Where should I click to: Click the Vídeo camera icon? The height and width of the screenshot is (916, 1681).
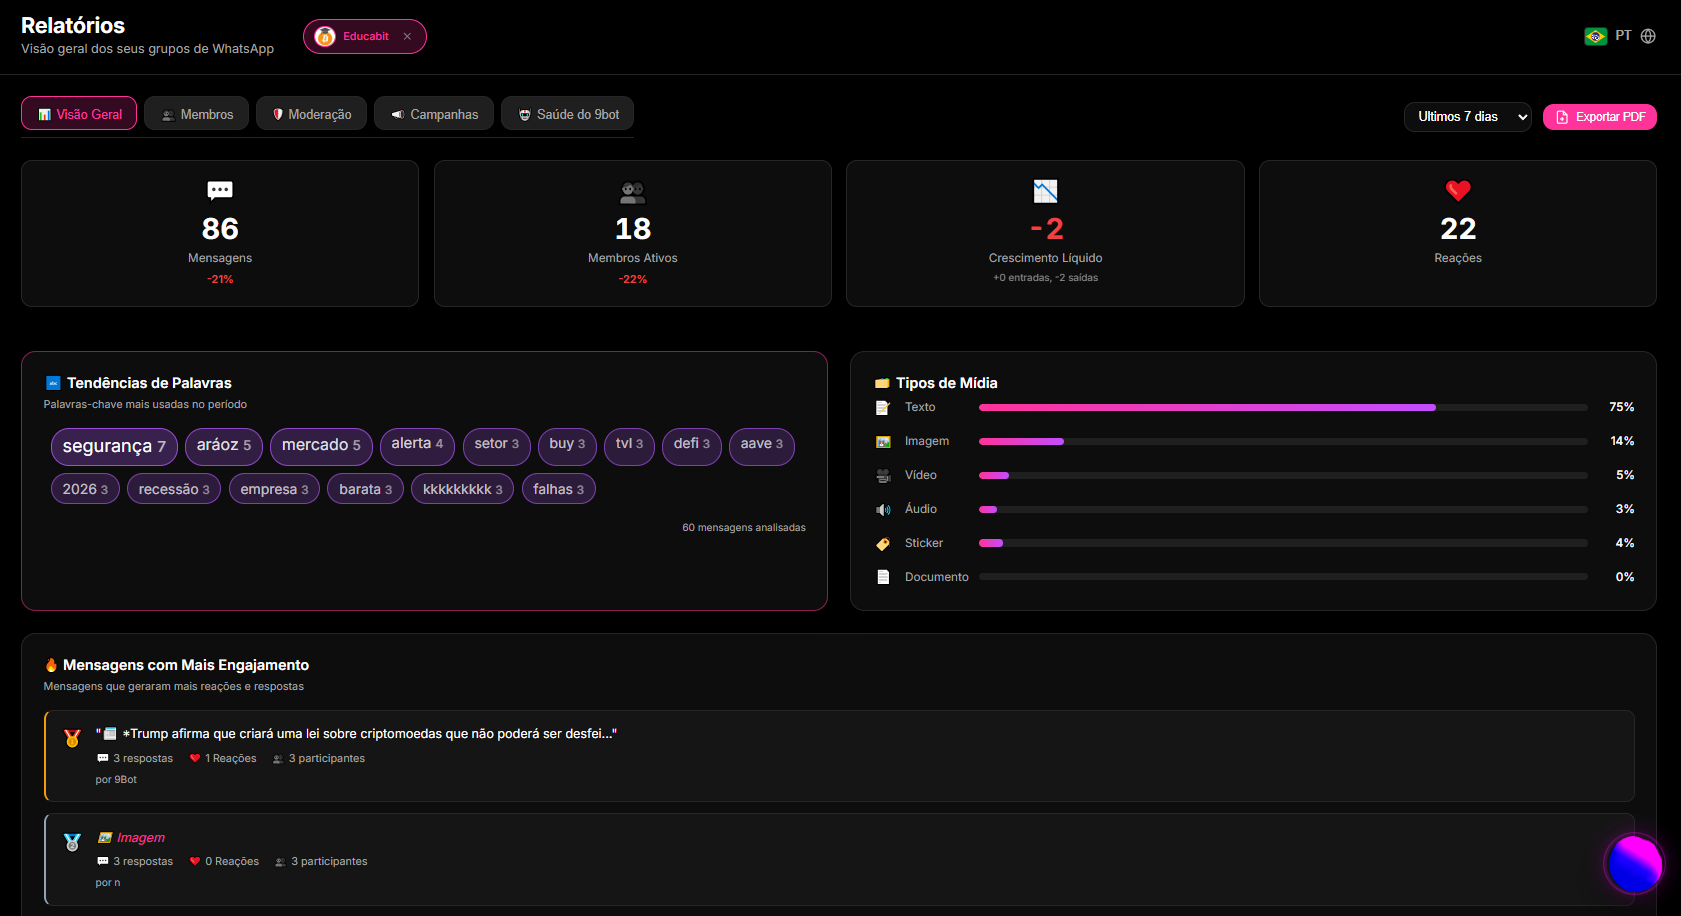(883, 475)
